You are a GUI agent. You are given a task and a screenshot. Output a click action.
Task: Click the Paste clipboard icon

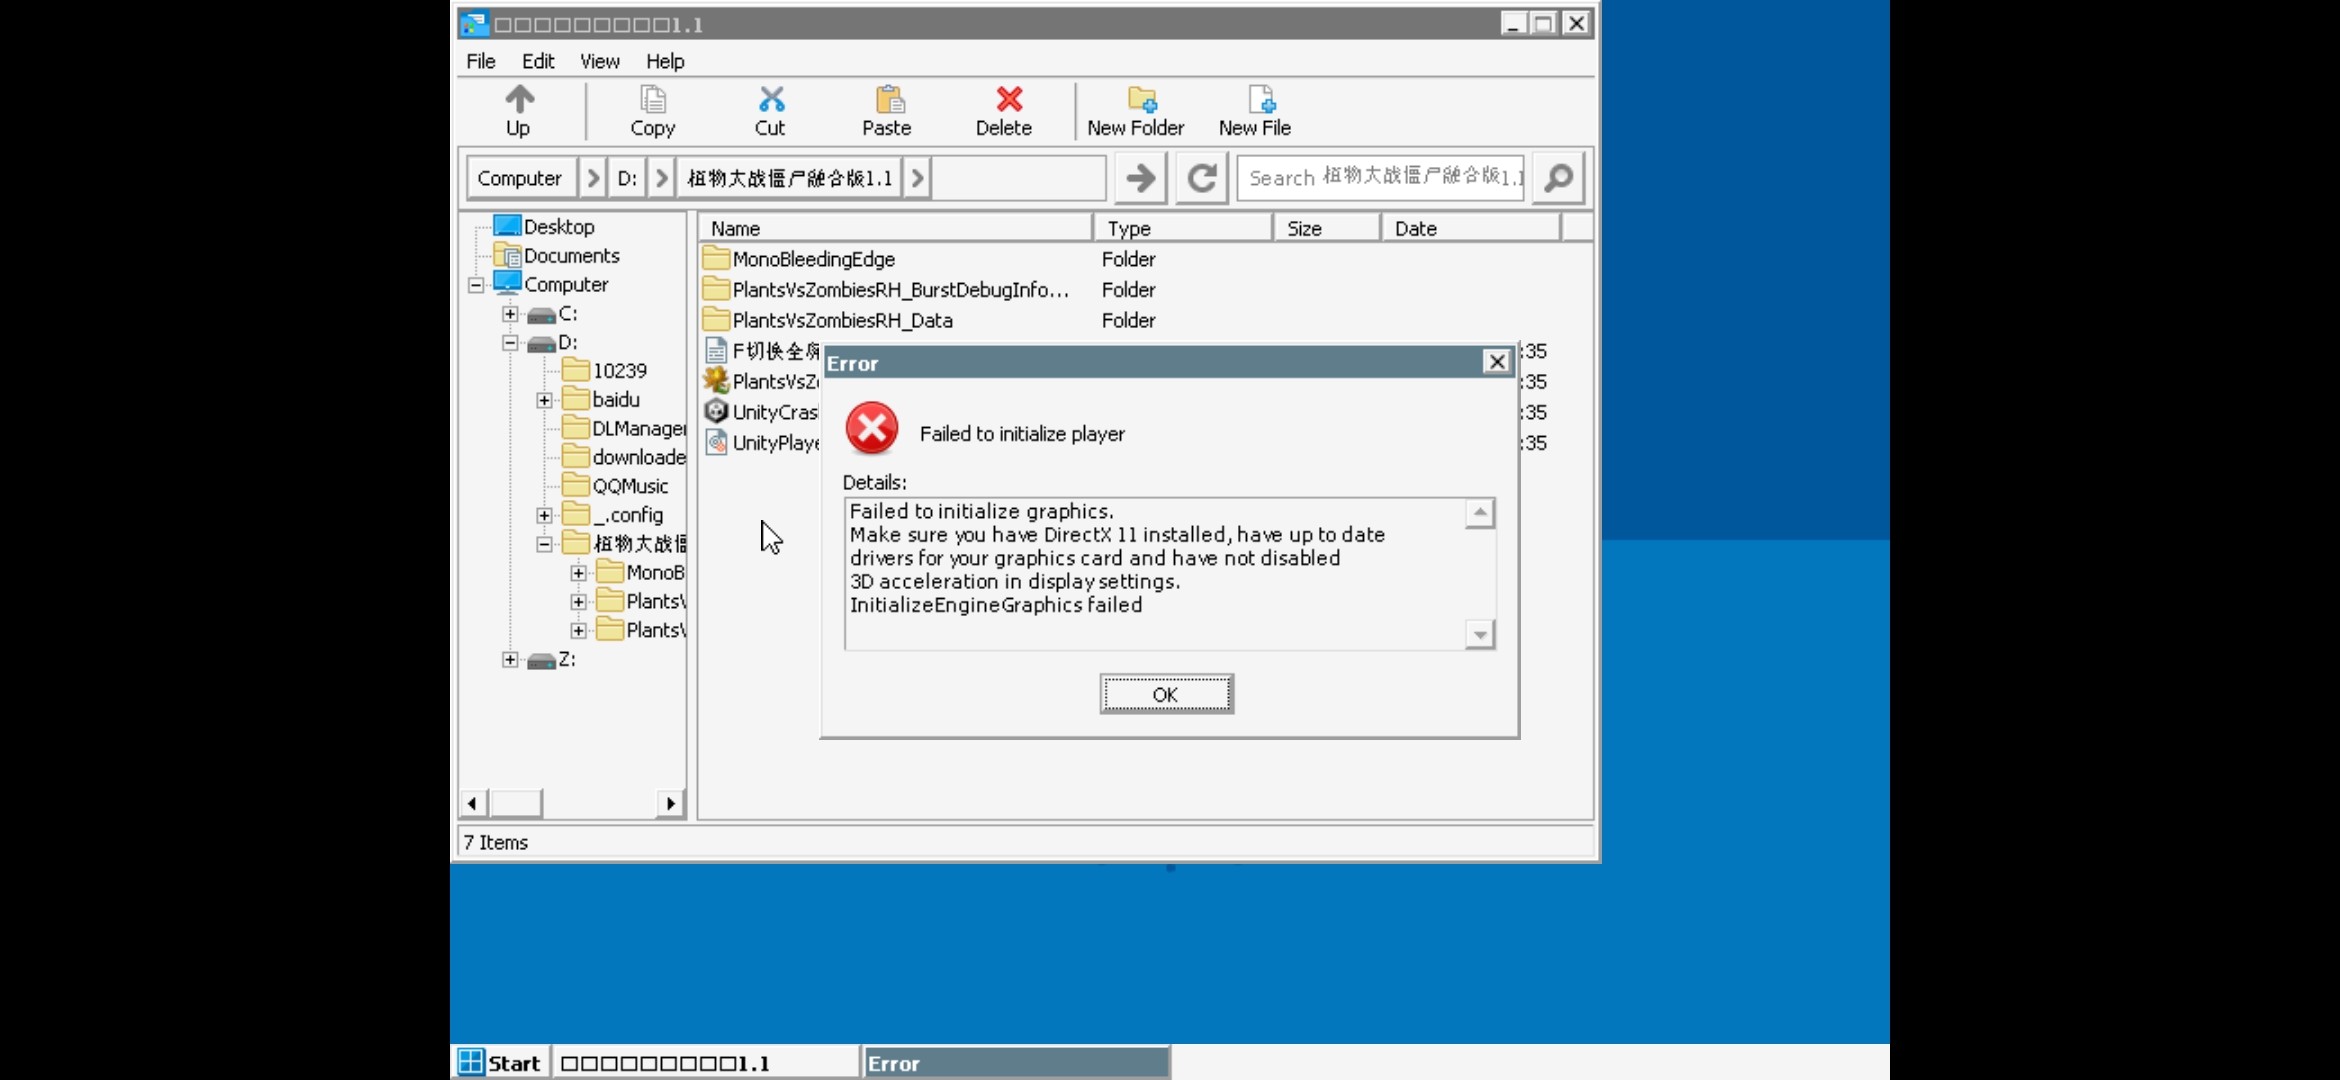point(888,100)
